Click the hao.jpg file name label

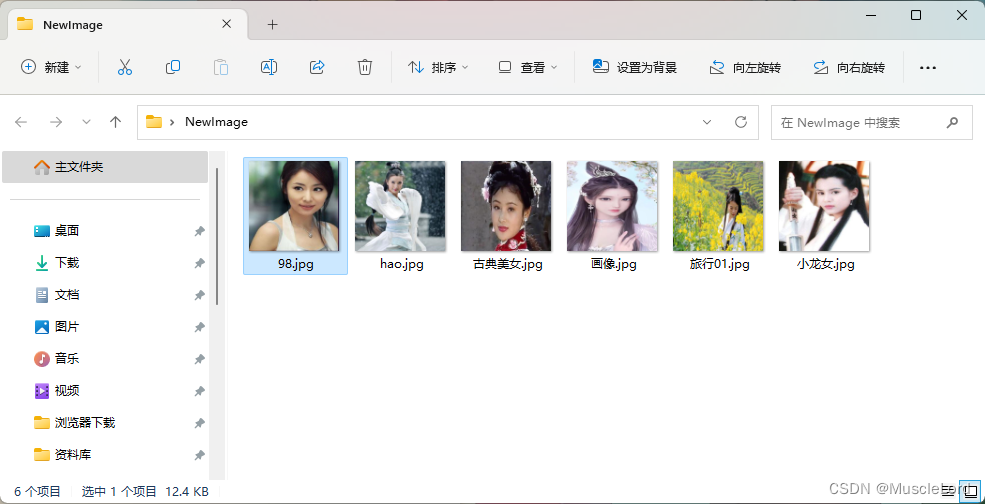coord(402,265)
